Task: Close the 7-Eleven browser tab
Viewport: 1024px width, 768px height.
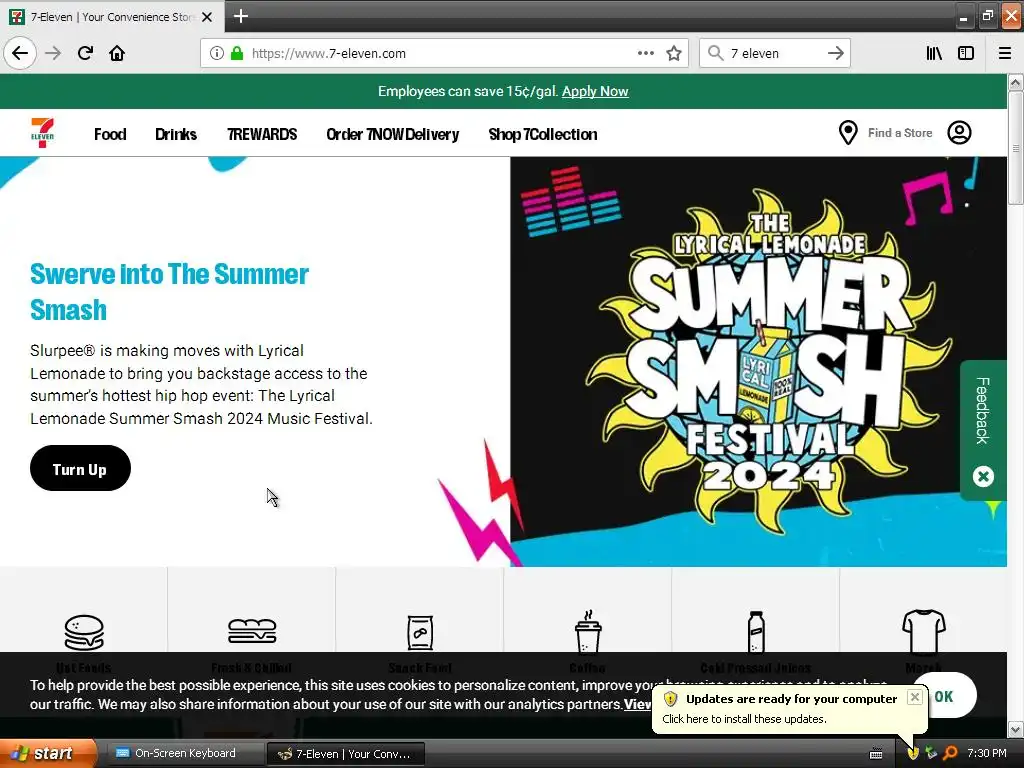Action: [207, 17]
